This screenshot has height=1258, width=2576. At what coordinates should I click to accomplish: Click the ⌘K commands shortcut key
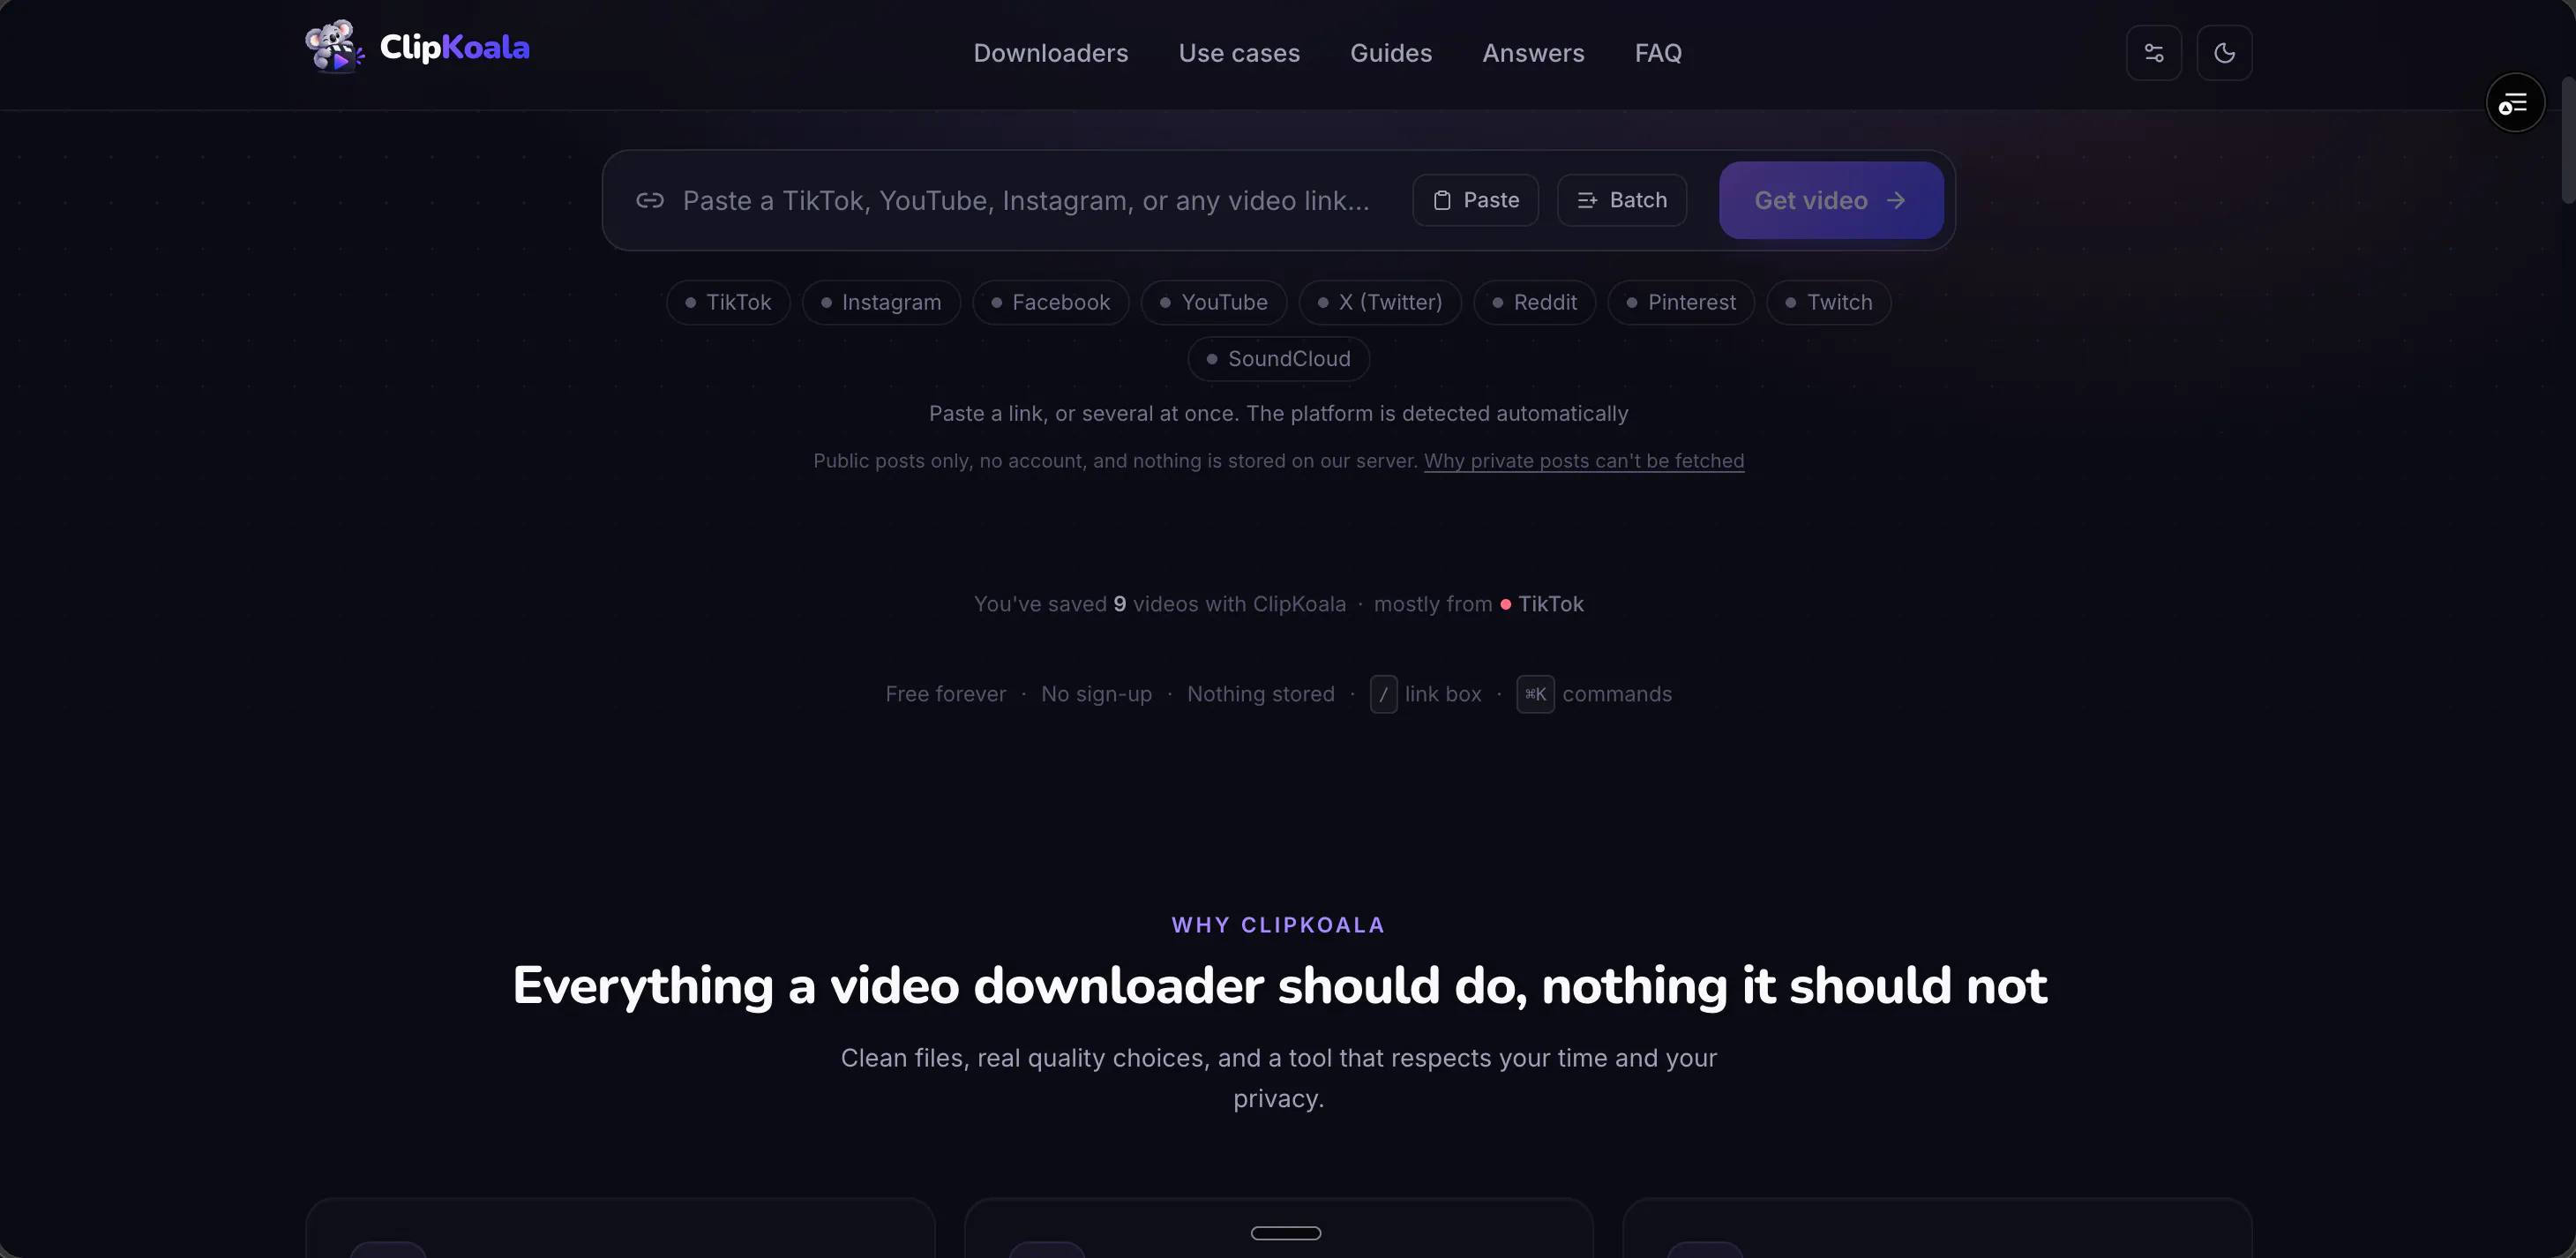pos(1535,694)
